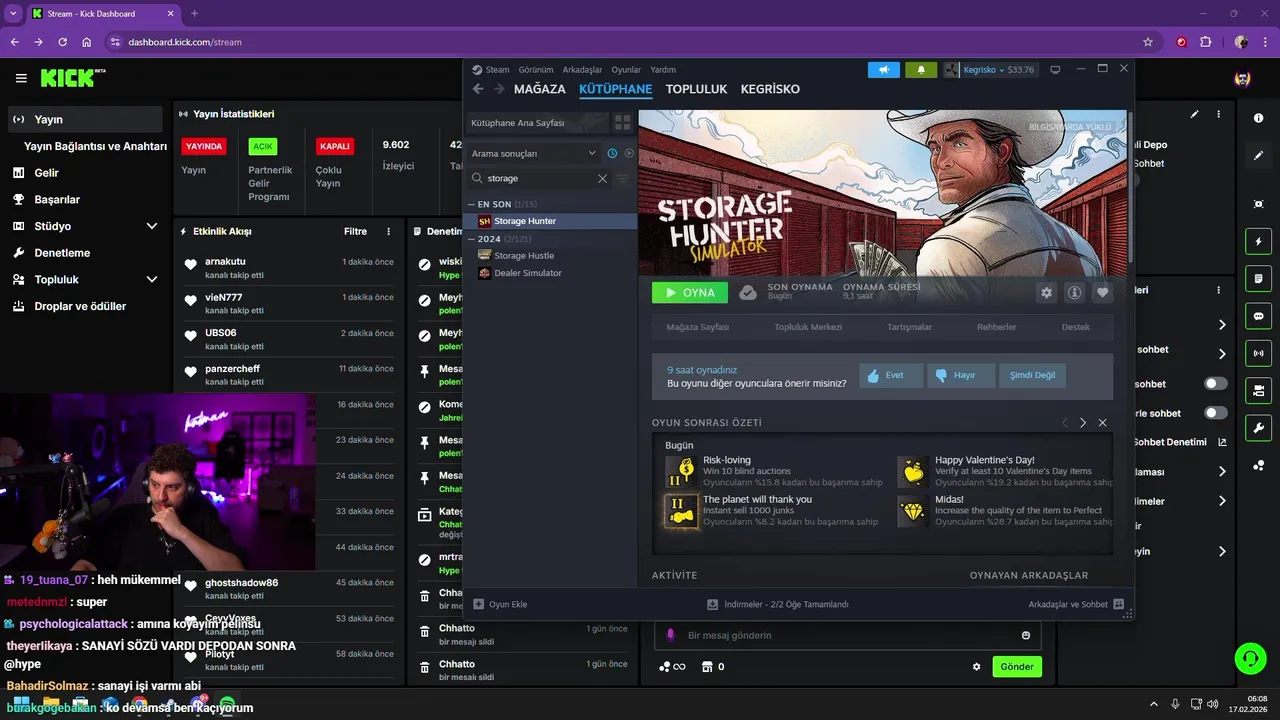Open the chat bubble icon in Kick sidebar
1280x720 pixels.
click(x=1258, y=315)
